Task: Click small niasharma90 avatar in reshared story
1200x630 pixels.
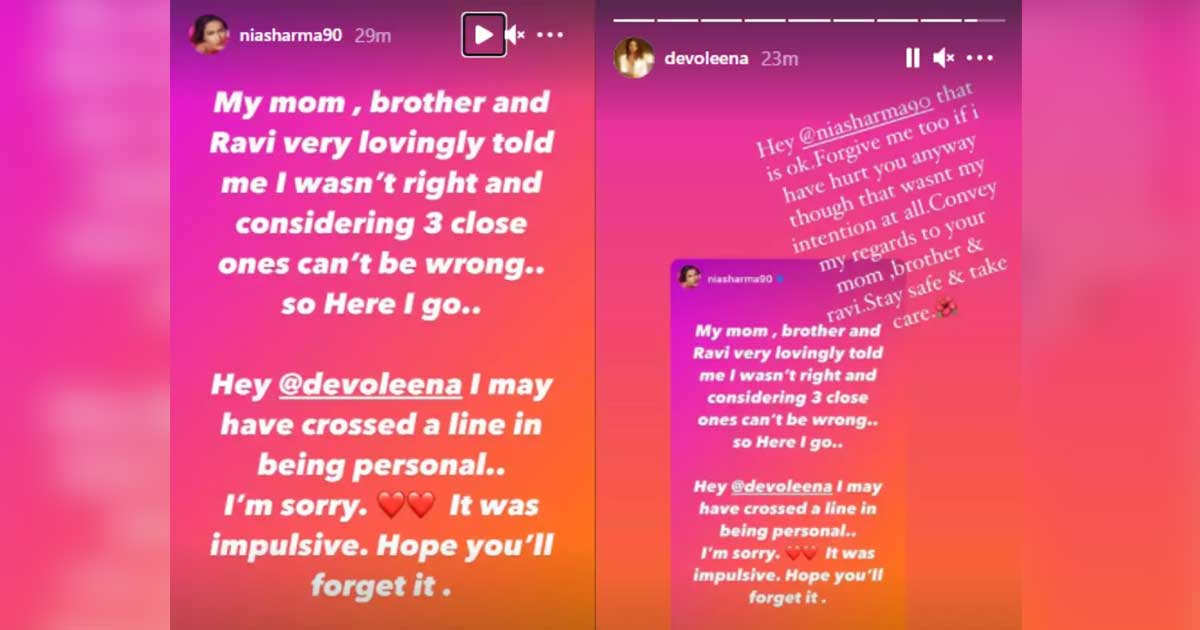Action: tap(689, 276)
